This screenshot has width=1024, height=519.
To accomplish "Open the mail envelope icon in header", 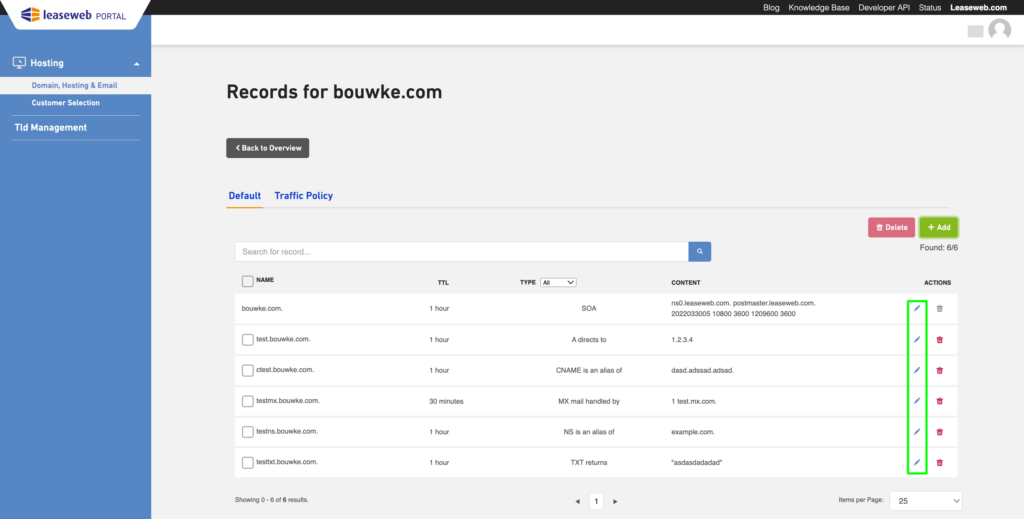I will (975, 31).
